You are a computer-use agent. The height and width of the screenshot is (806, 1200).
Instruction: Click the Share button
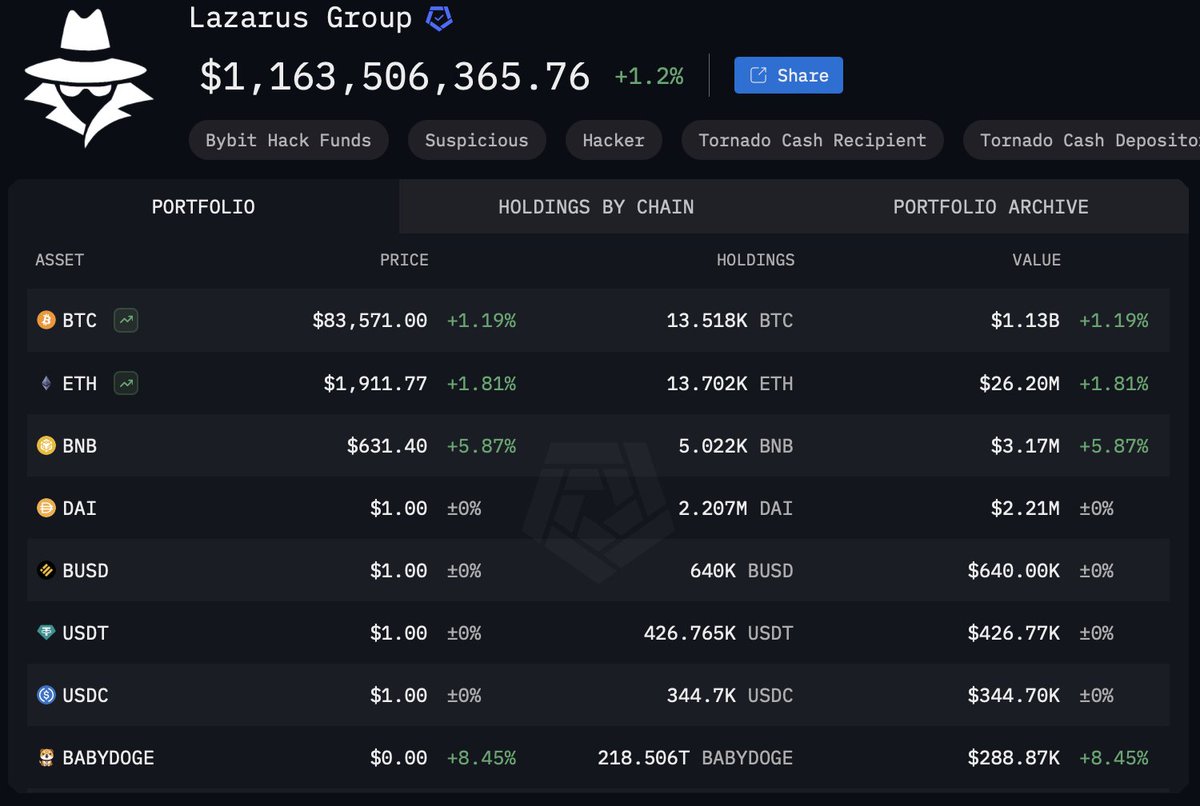click(788, 75)
